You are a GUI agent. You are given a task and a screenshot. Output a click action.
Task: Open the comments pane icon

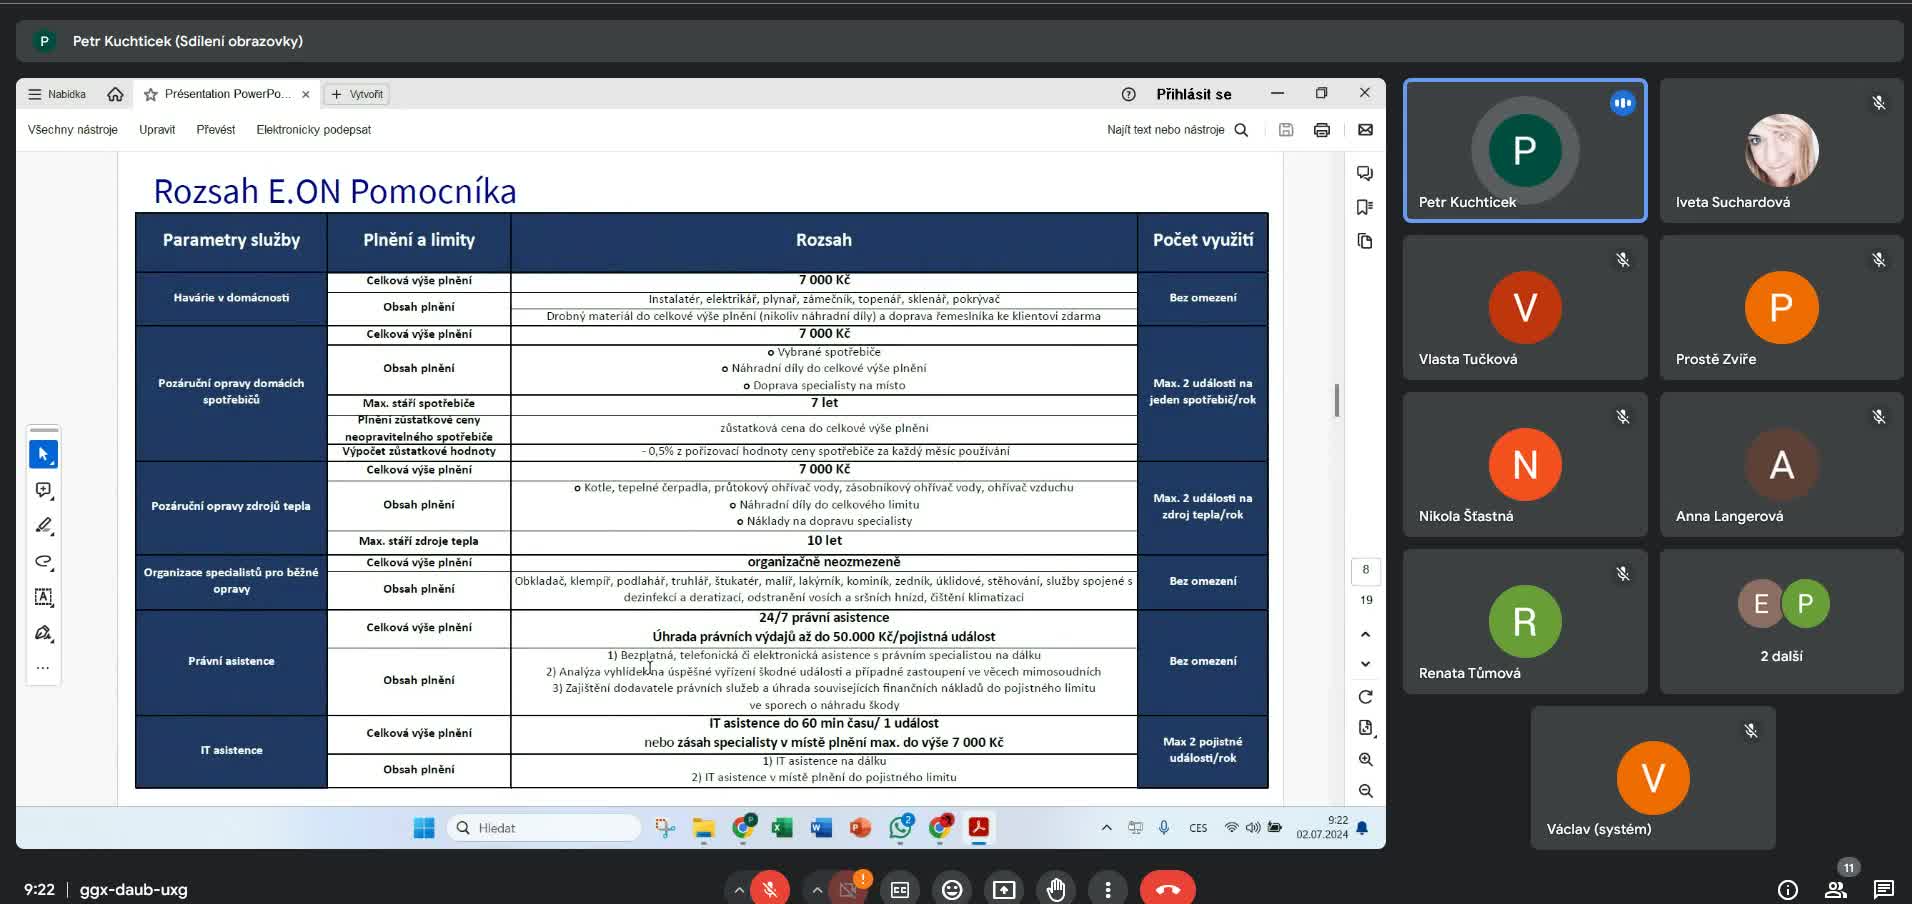click(x=1365, y=173)
